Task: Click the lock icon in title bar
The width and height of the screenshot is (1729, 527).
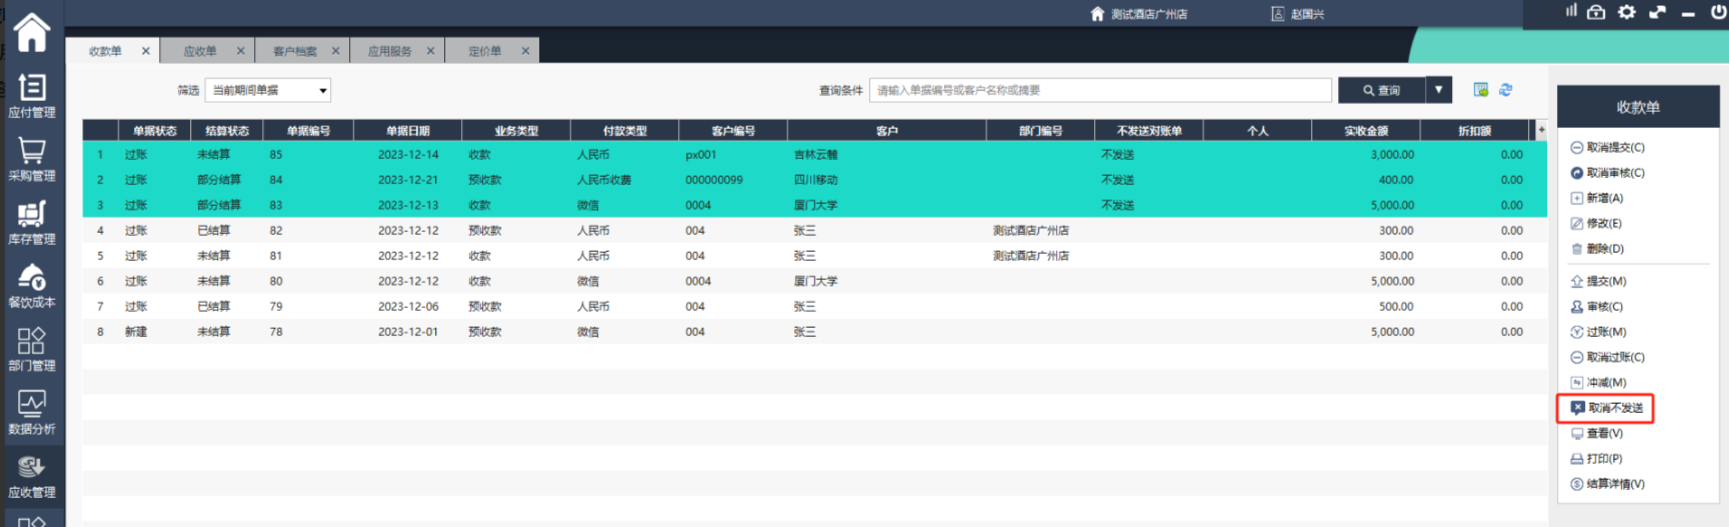Action: tap(1596, 12)
